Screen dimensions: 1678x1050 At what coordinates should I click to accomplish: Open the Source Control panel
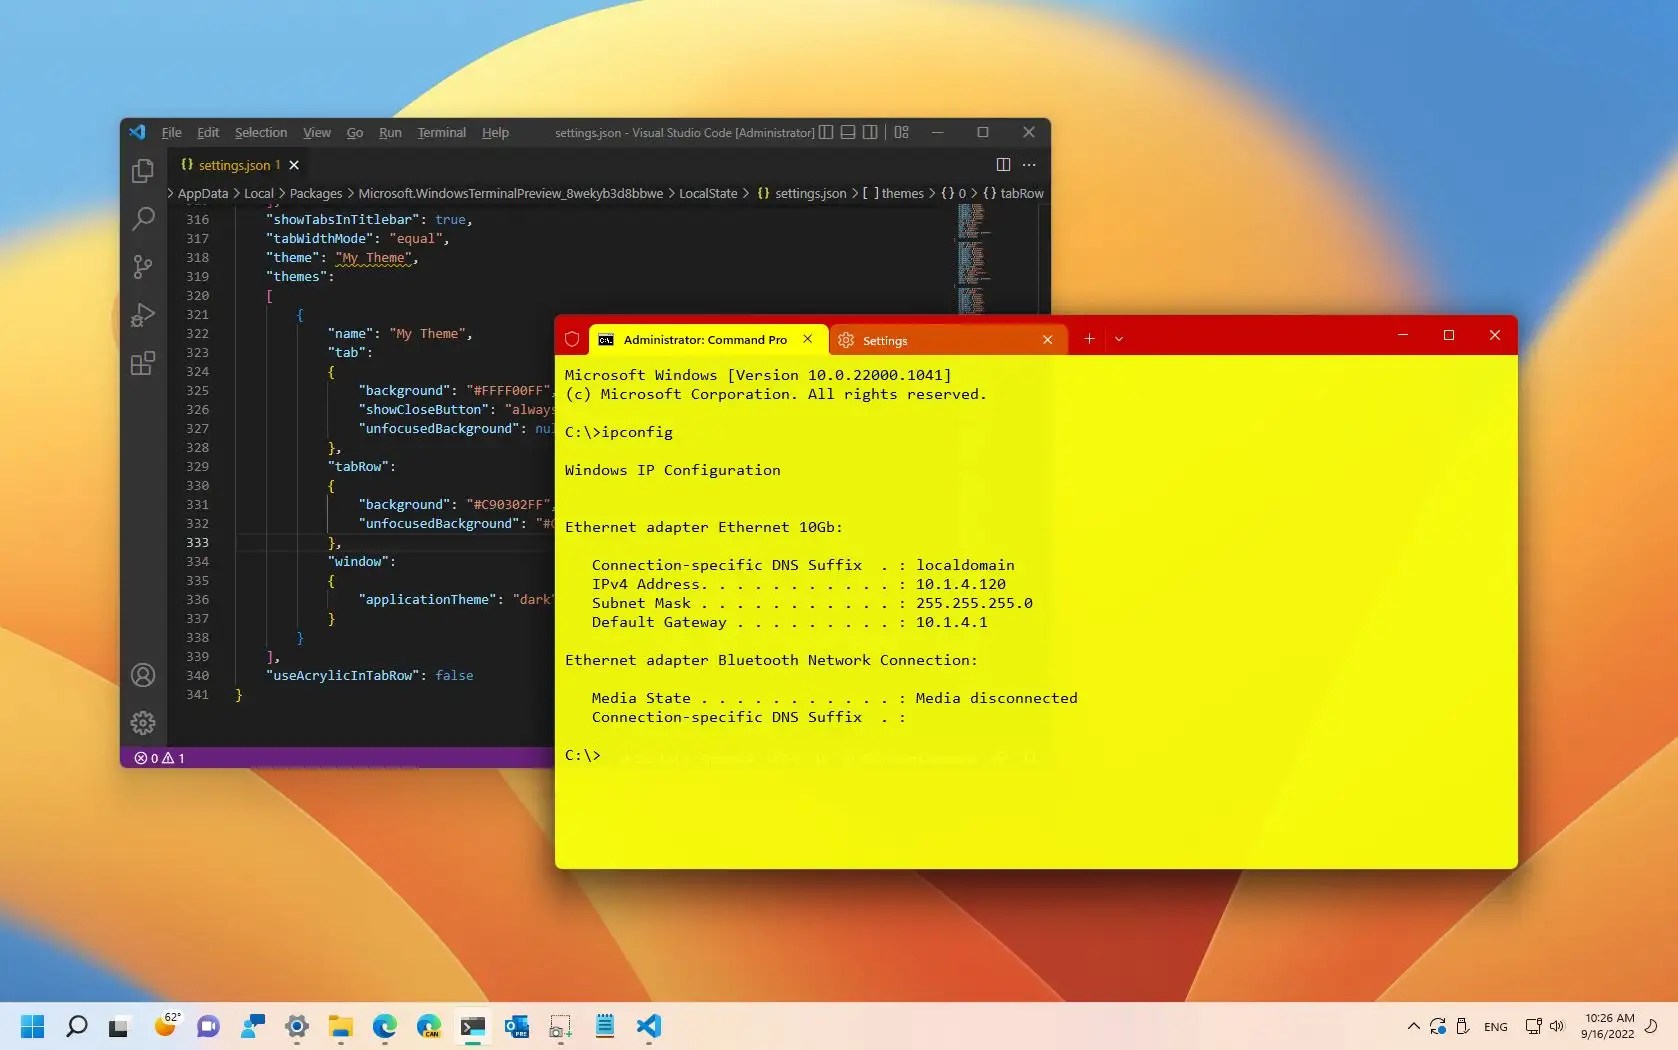tap(143, 268)
